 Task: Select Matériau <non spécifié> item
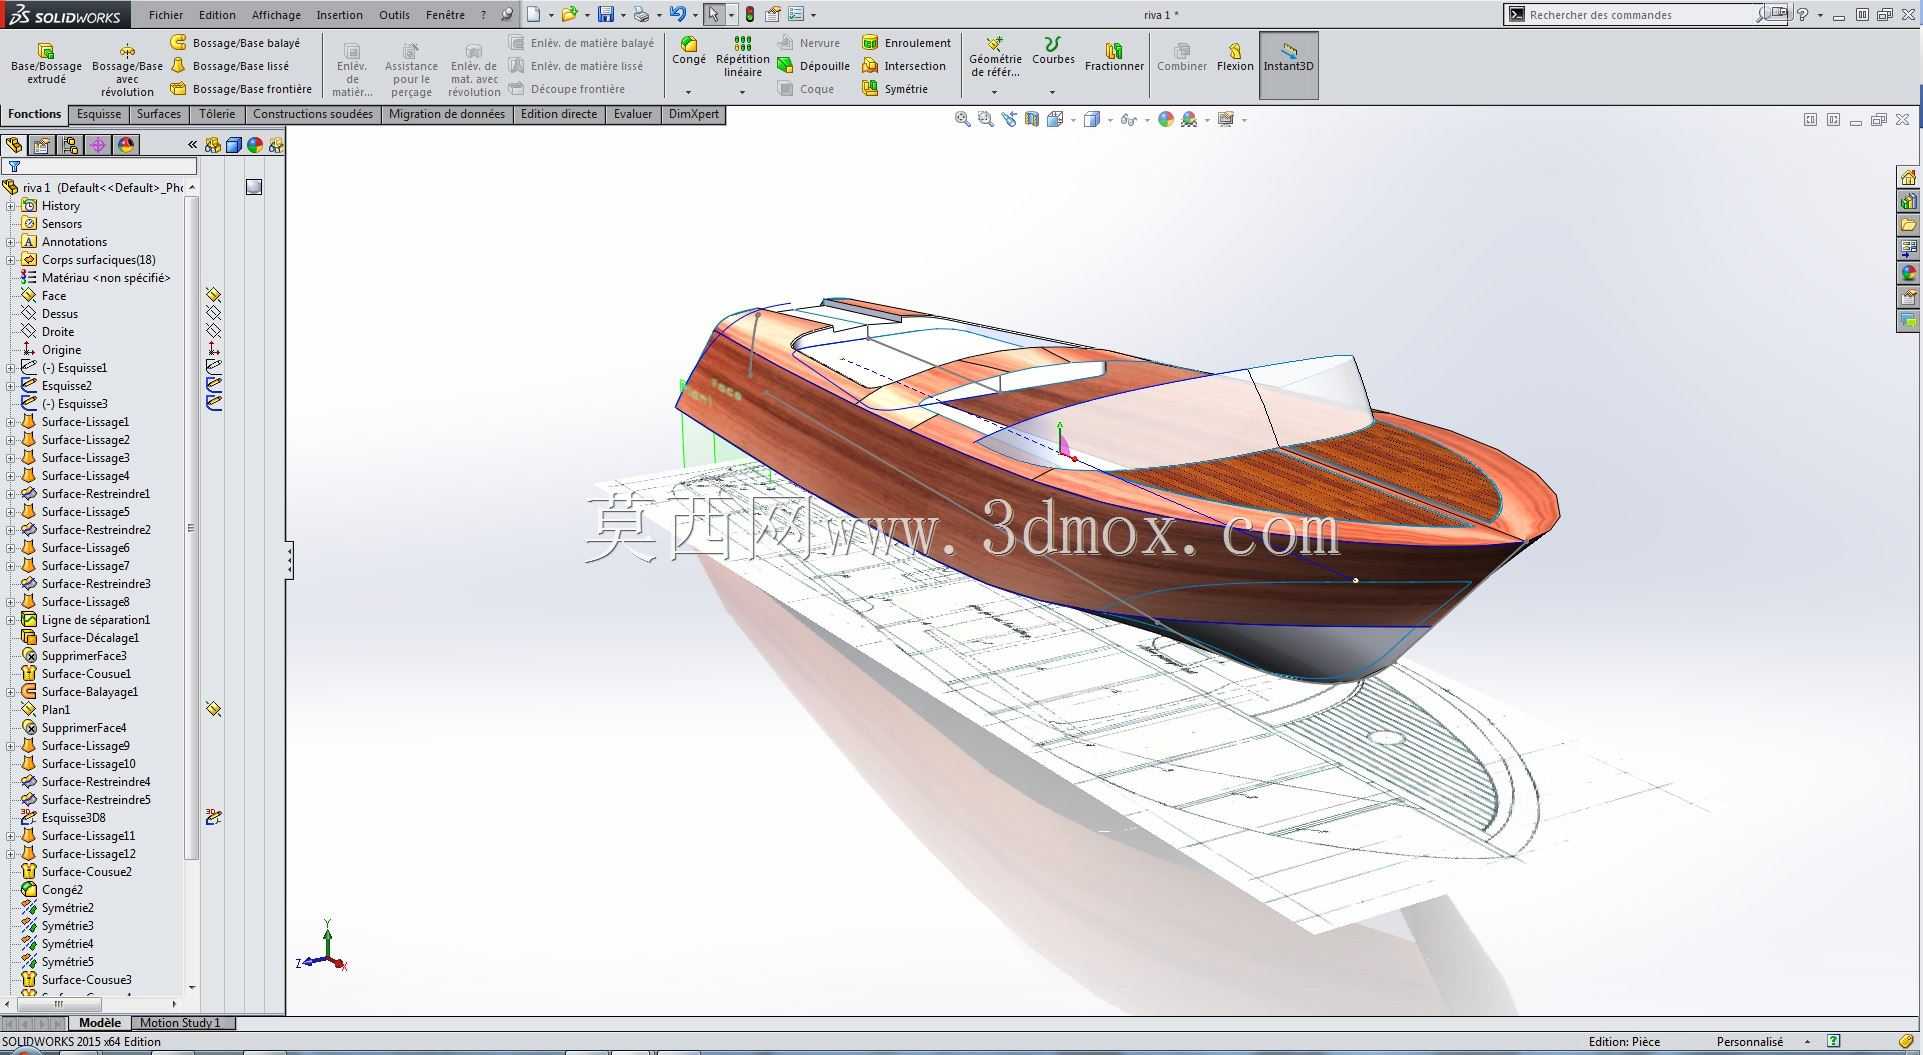[106, 278]
